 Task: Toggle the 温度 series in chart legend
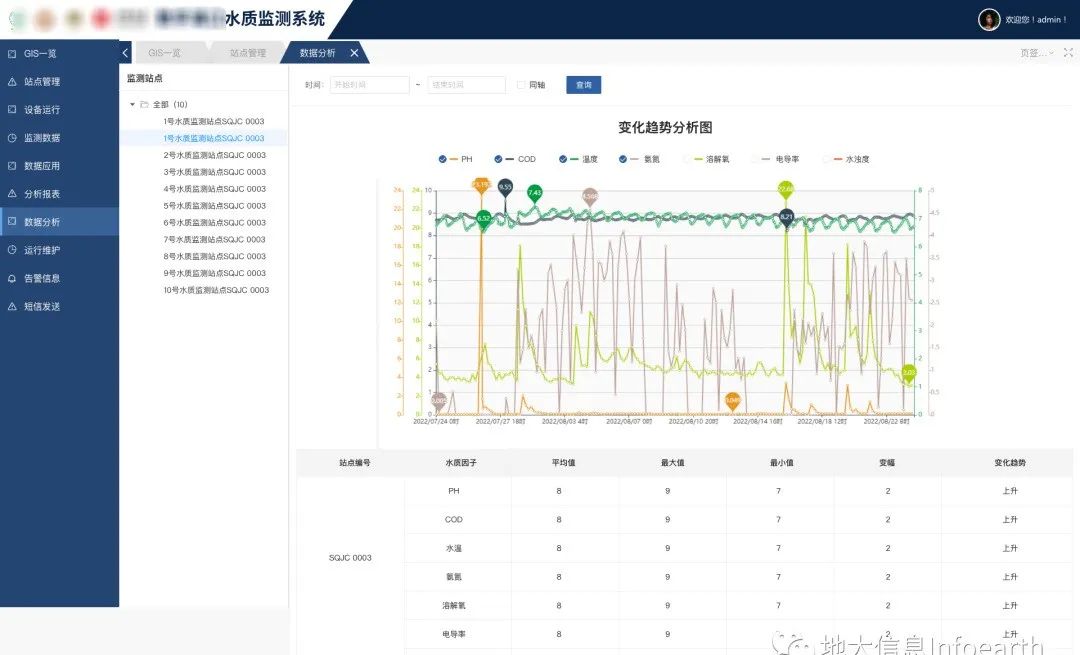pyautogui.click(x=578, y=159)
